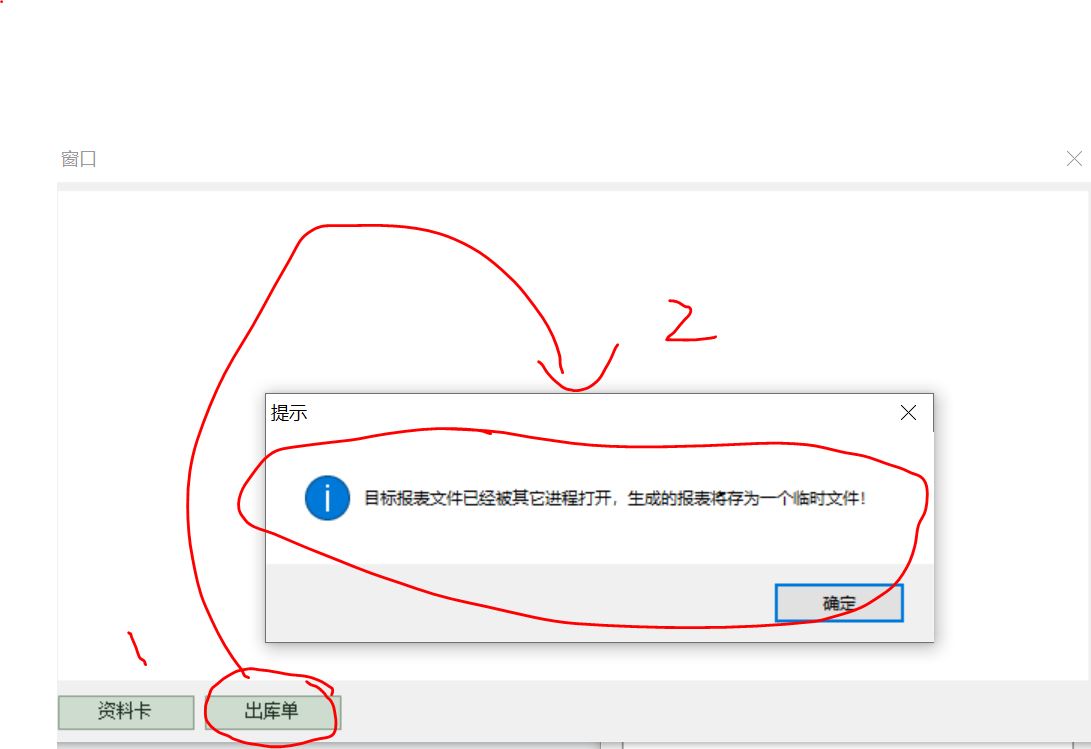Select the 资料卡 button
The width and height of the screenshot is (1091, 749).
pos(126,711)
